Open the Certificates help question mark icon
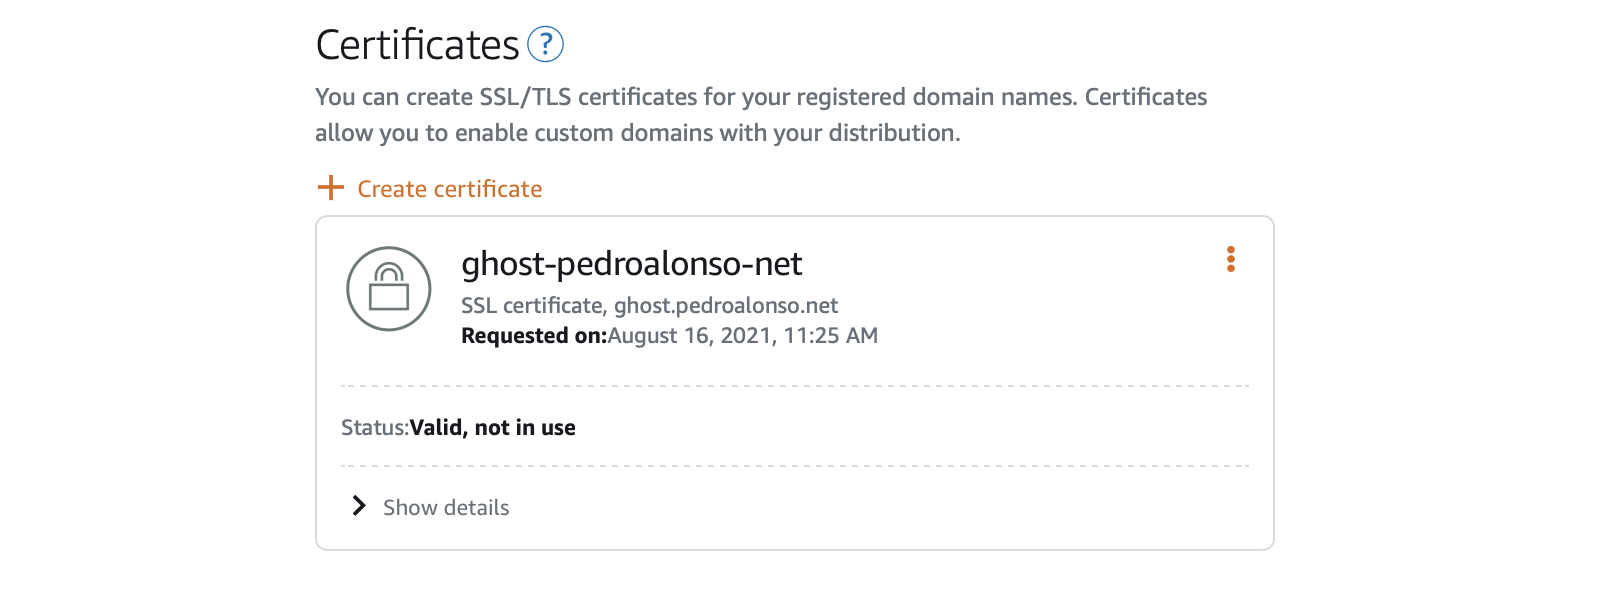Screen dimensions: 1606x616 coord(545,45)
